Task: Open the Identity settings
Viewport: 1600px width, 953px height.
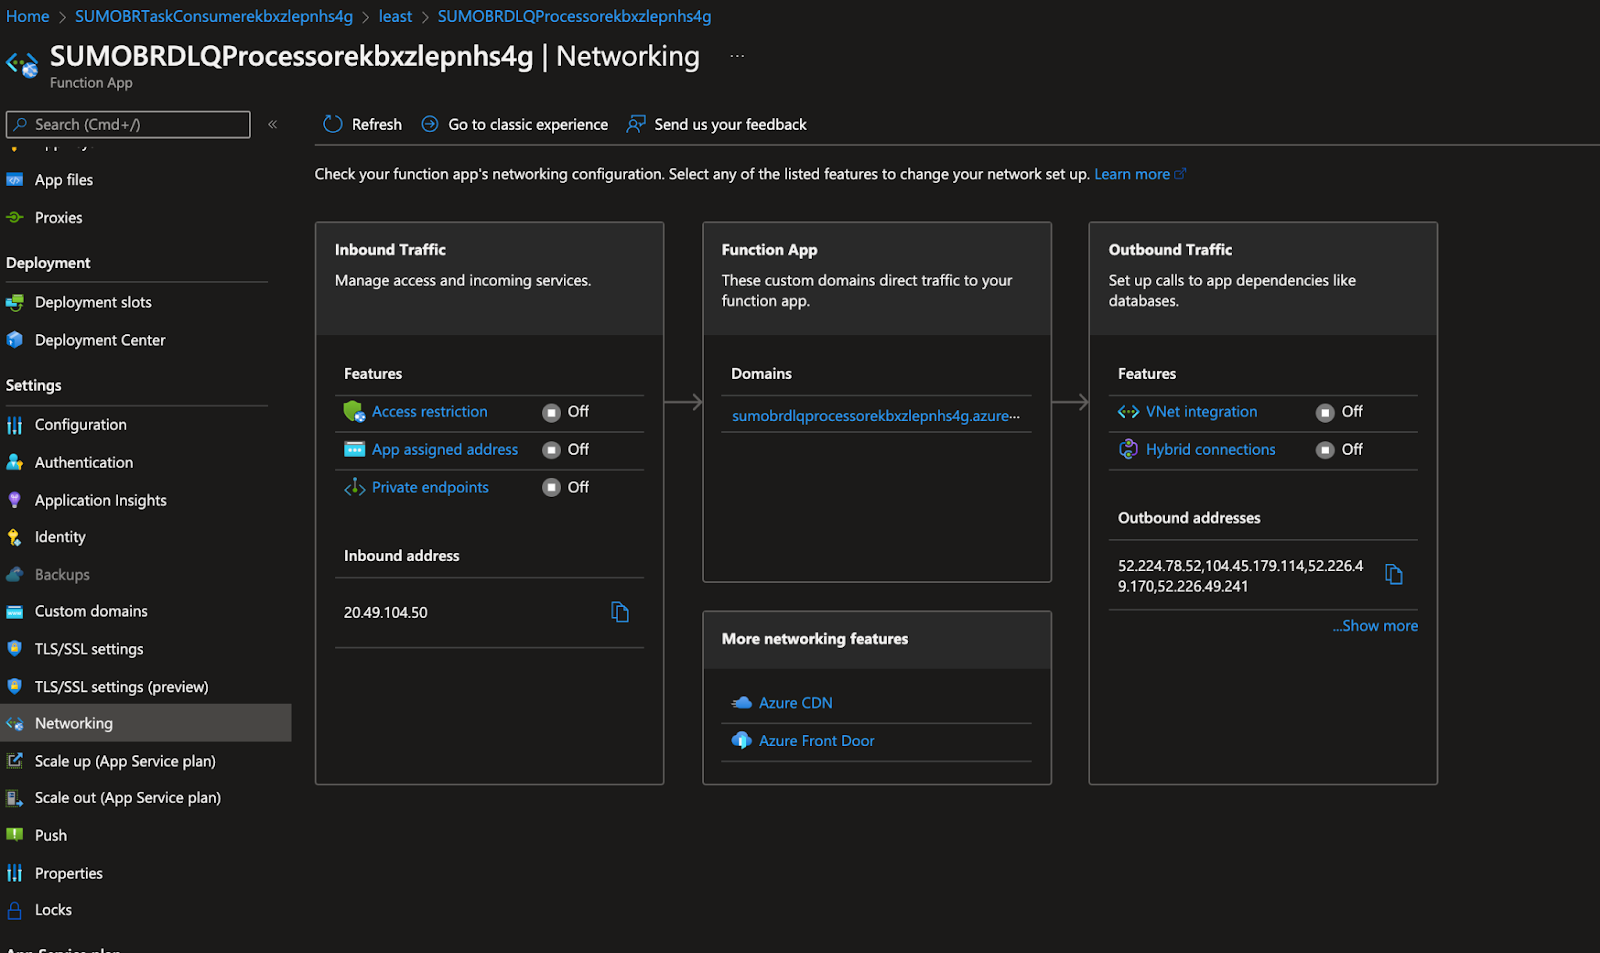Action: (60, 536)
